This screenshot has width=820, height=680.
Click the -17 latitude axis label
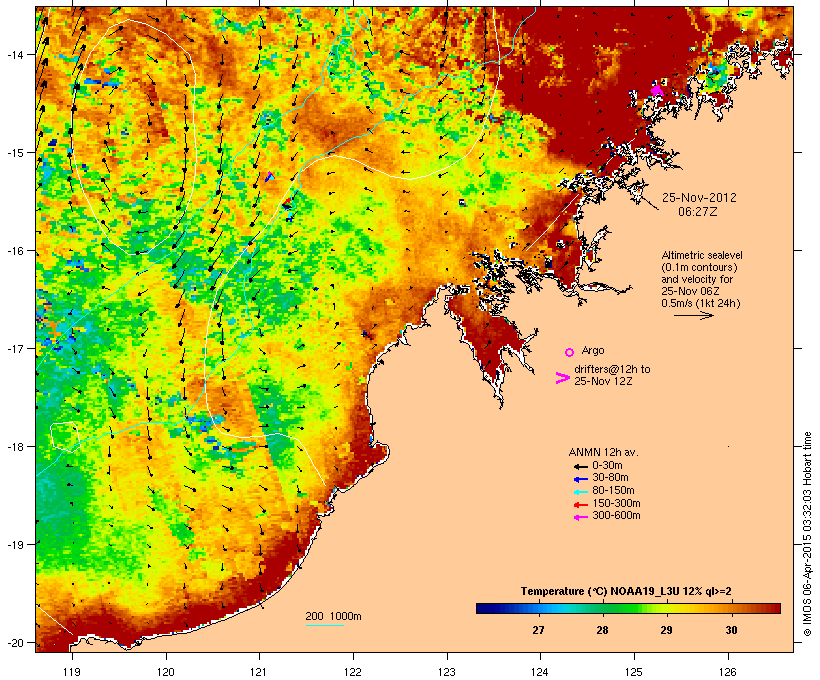point(13,348)
